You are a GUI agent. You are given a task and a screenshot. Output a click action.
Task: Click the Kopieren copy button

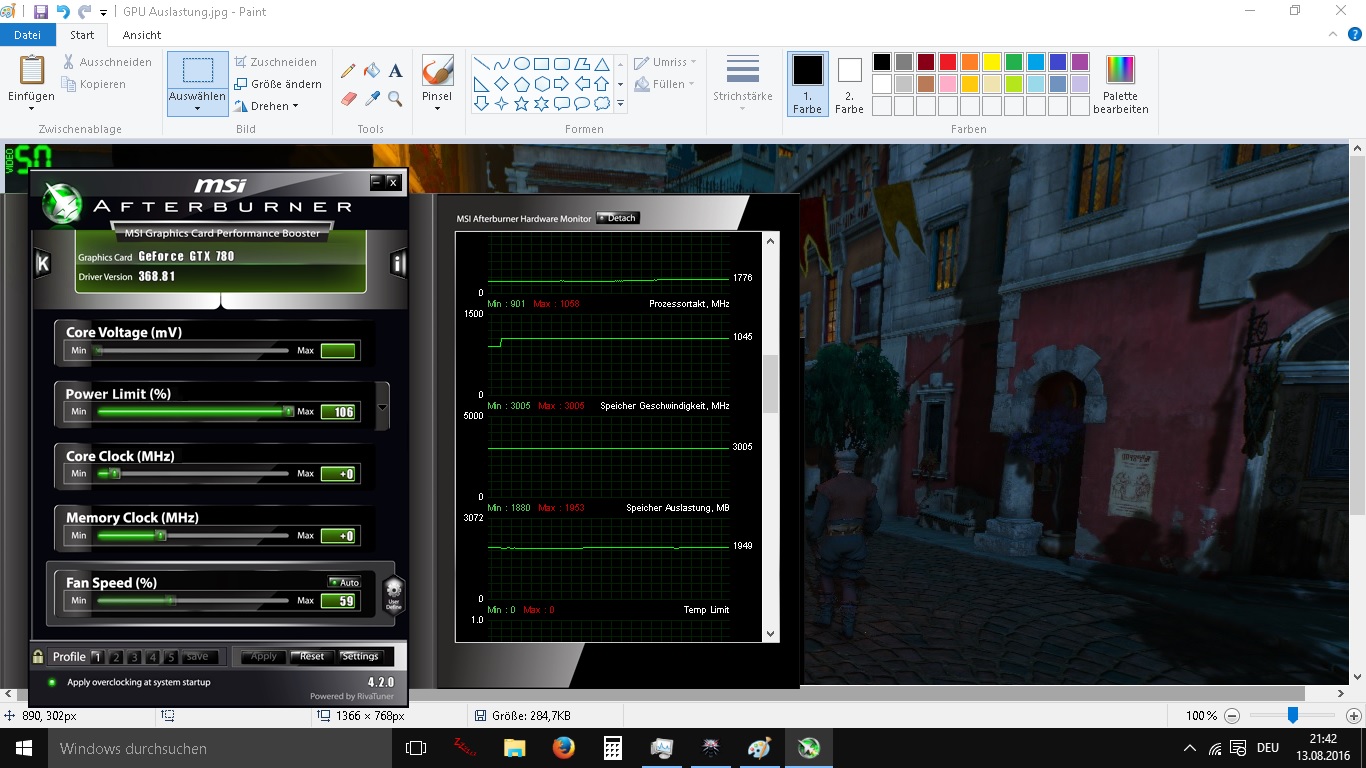click(x=94, y=84)
